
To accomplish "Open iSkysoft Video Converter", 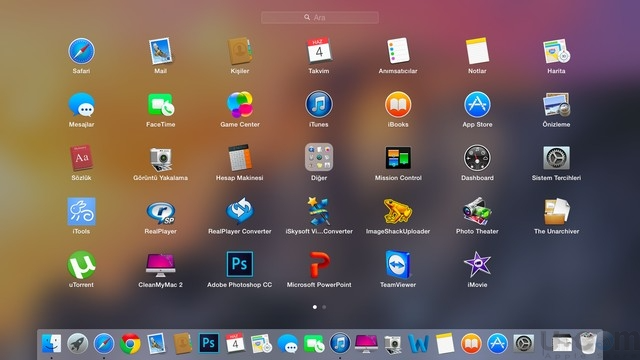I will click(x=319, y=211).
